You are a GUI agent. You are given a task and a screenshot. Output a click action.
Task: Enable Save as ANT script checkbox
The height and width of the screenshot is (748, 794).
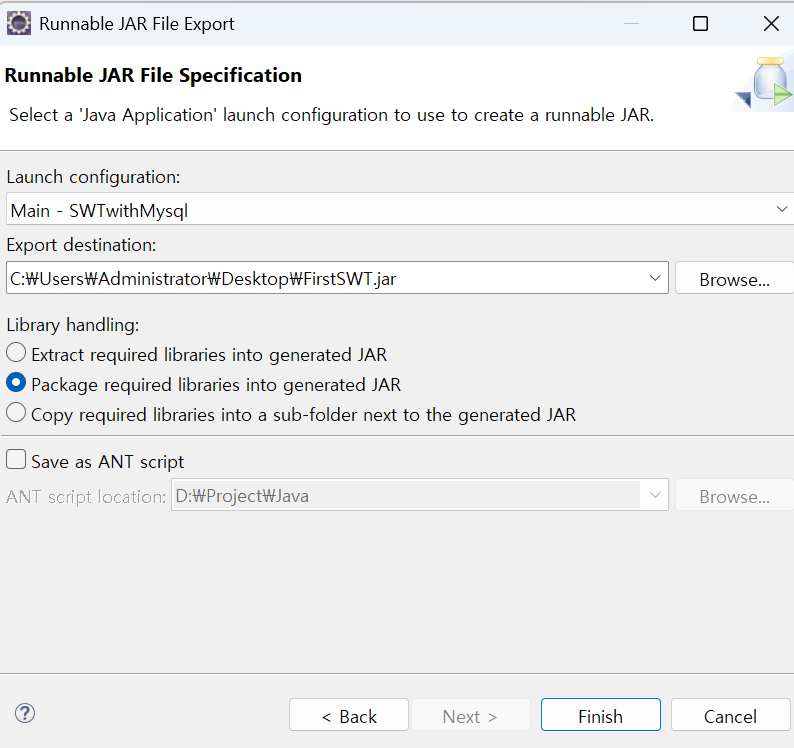[x=95, y=461]
